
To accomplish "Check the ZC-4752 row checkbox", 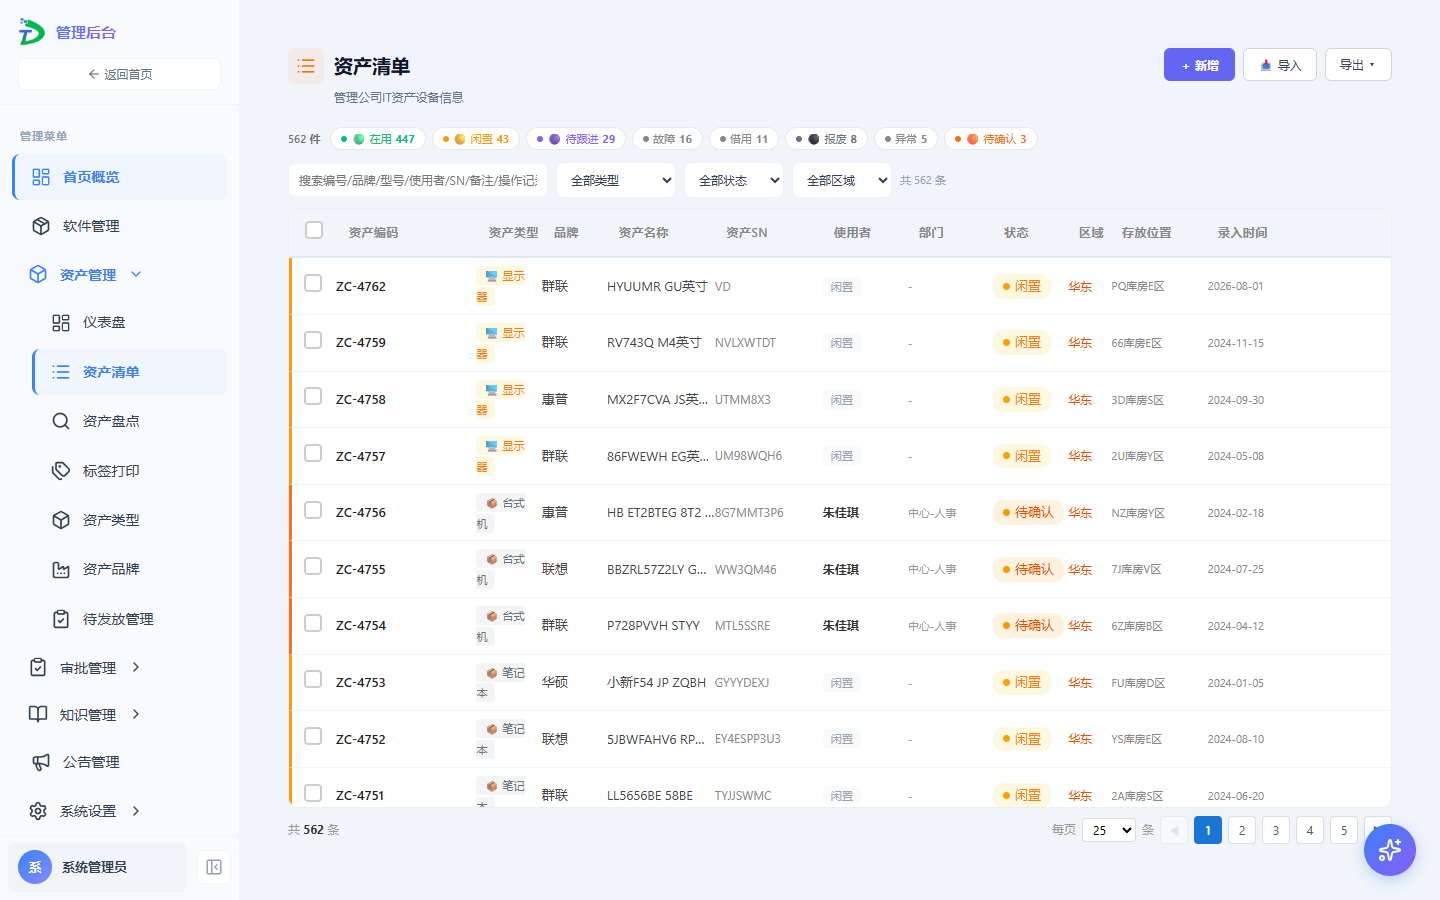I will (313, 736).
